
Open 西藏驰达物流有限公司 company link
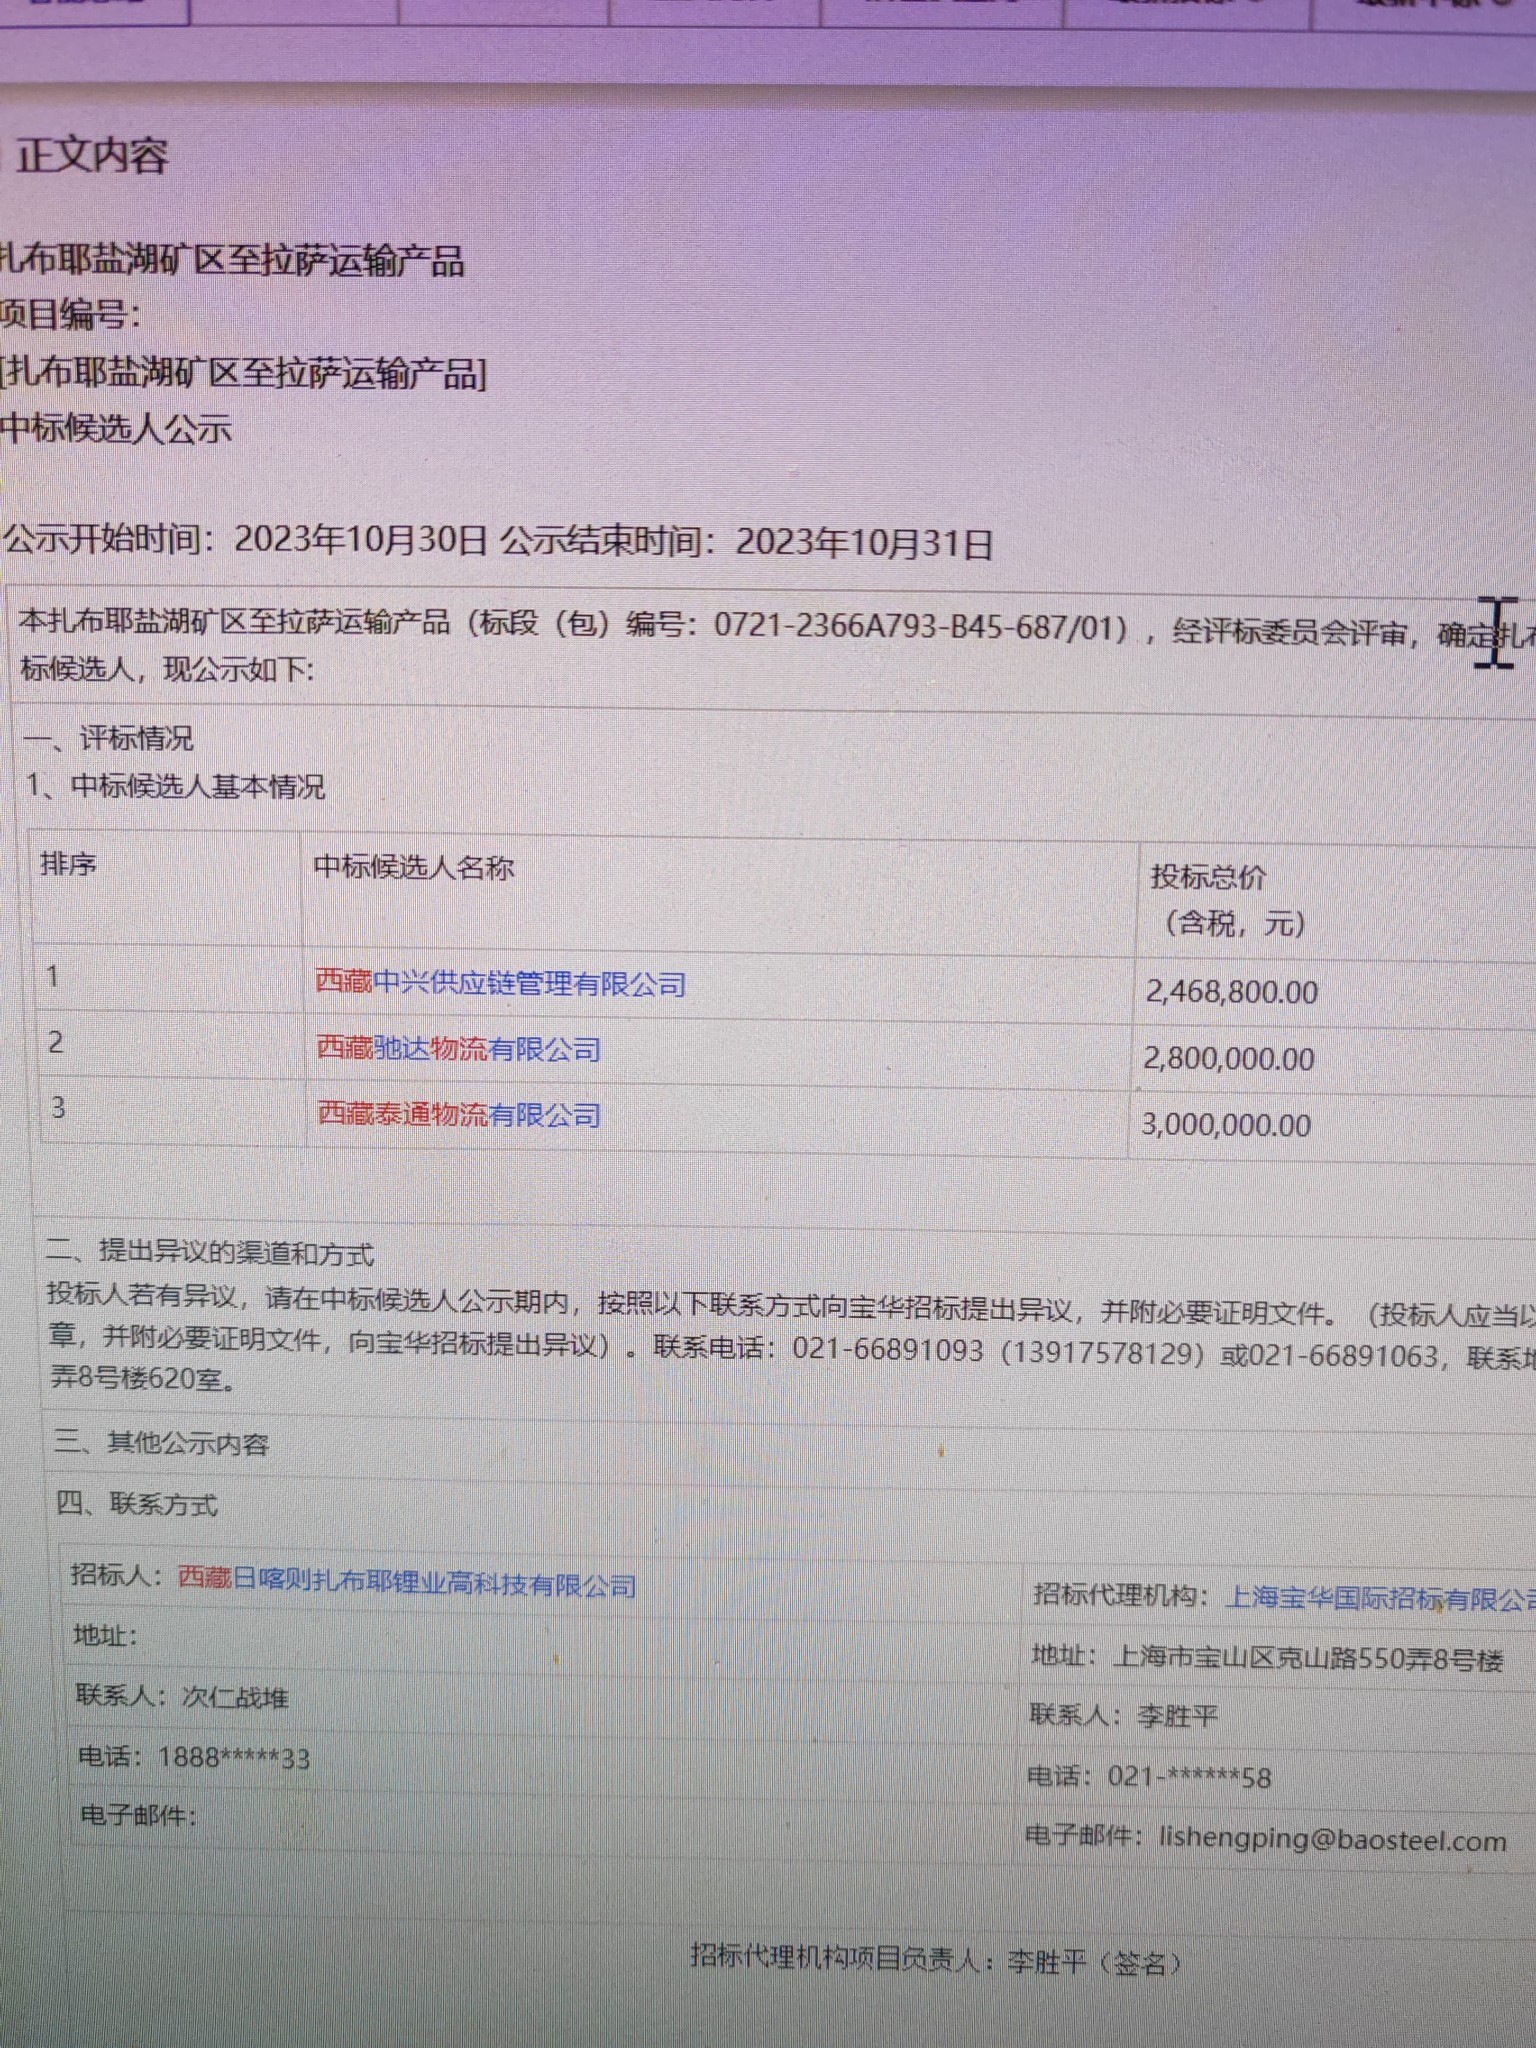[x=458, y=1048]
